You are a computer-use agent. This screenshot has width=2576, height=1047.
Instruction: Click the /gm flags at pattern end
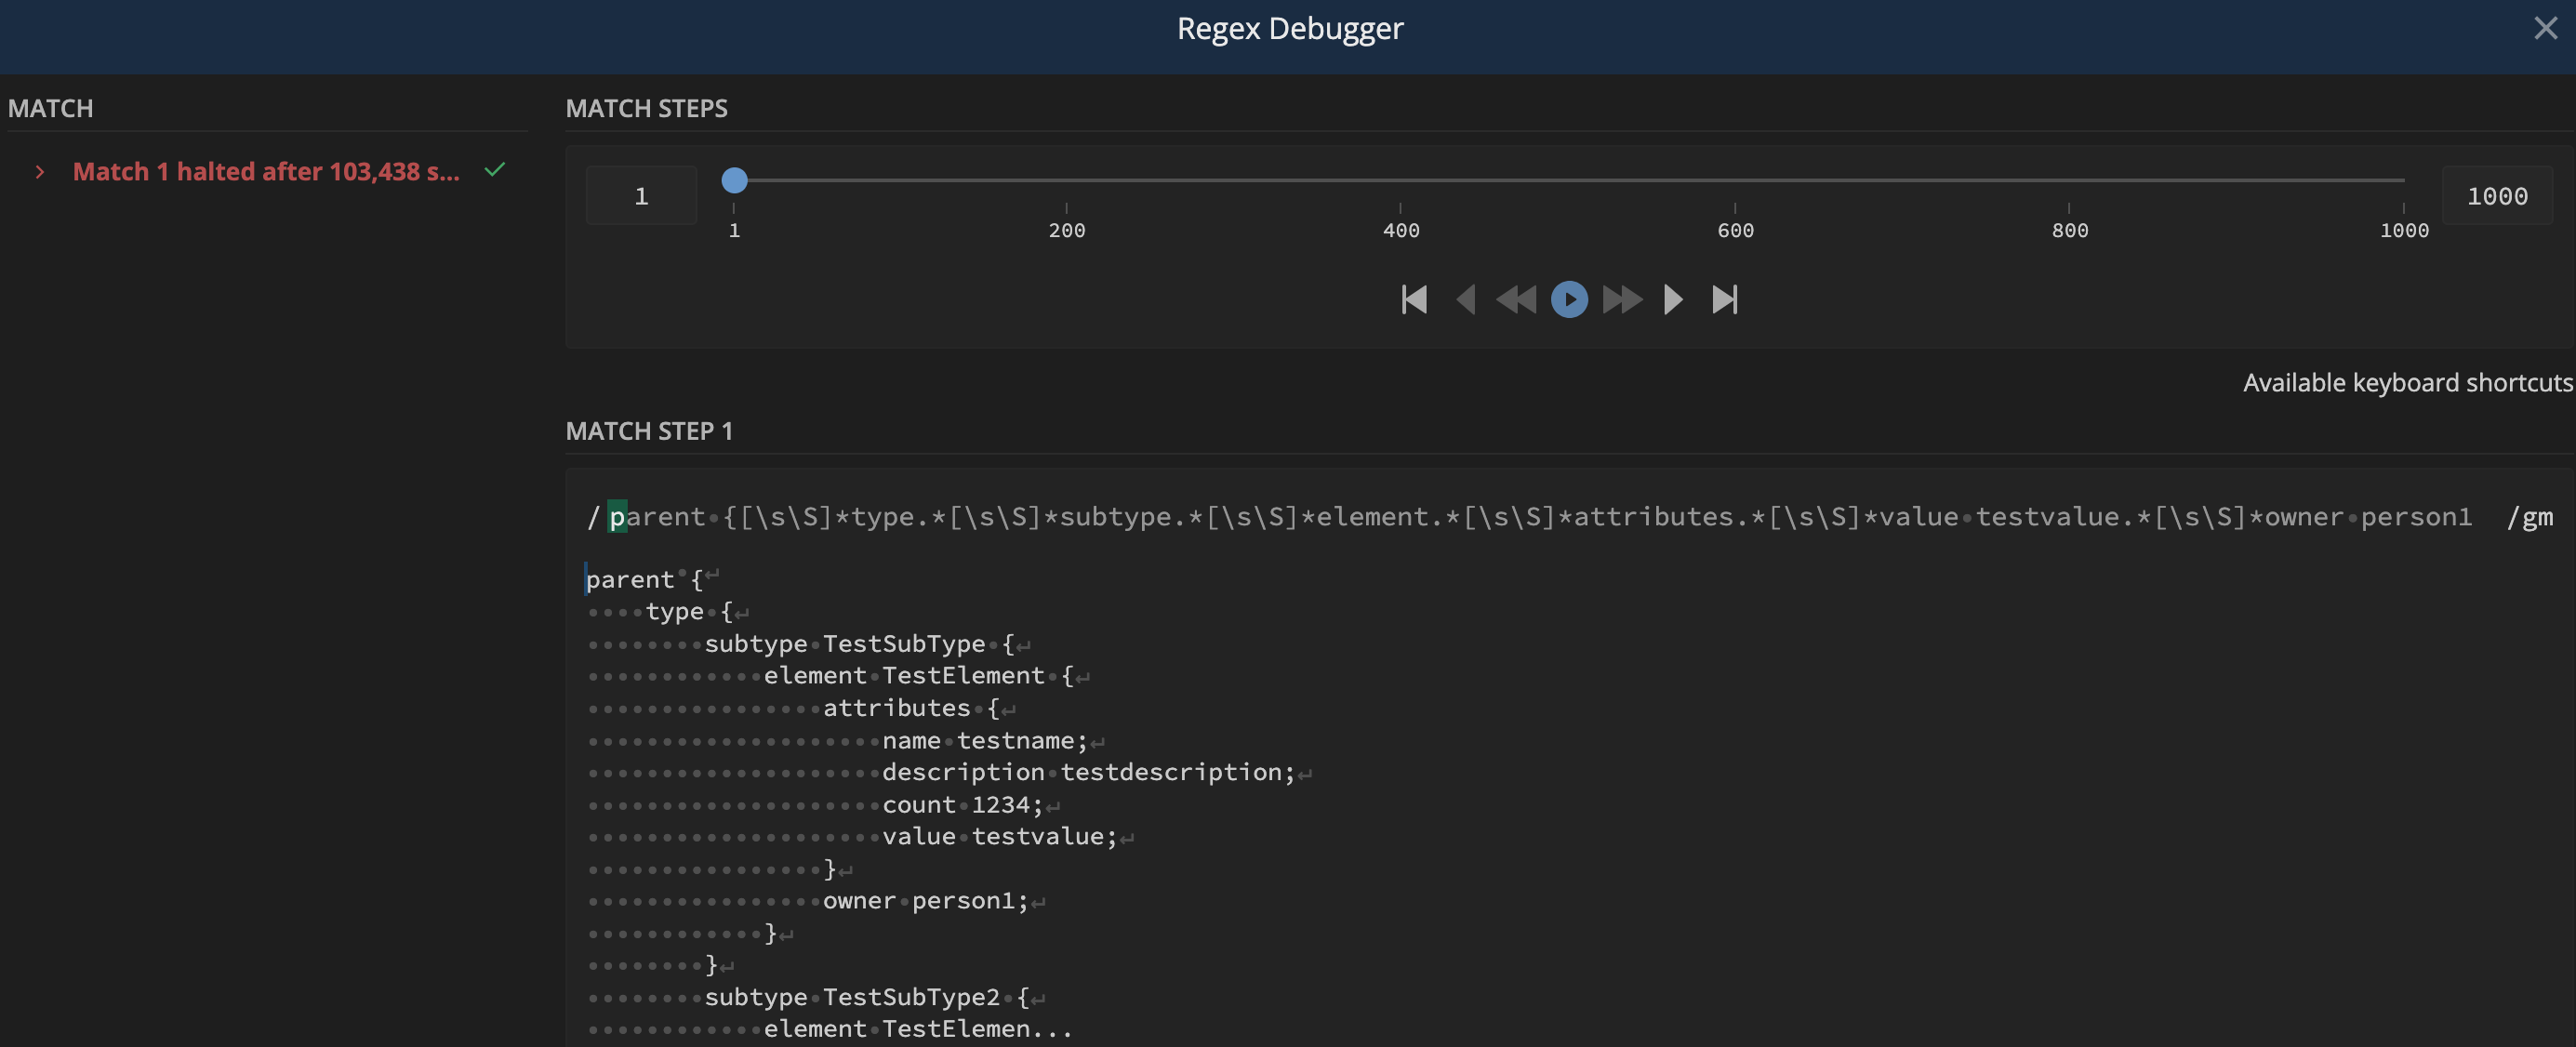click(2530, 517)
